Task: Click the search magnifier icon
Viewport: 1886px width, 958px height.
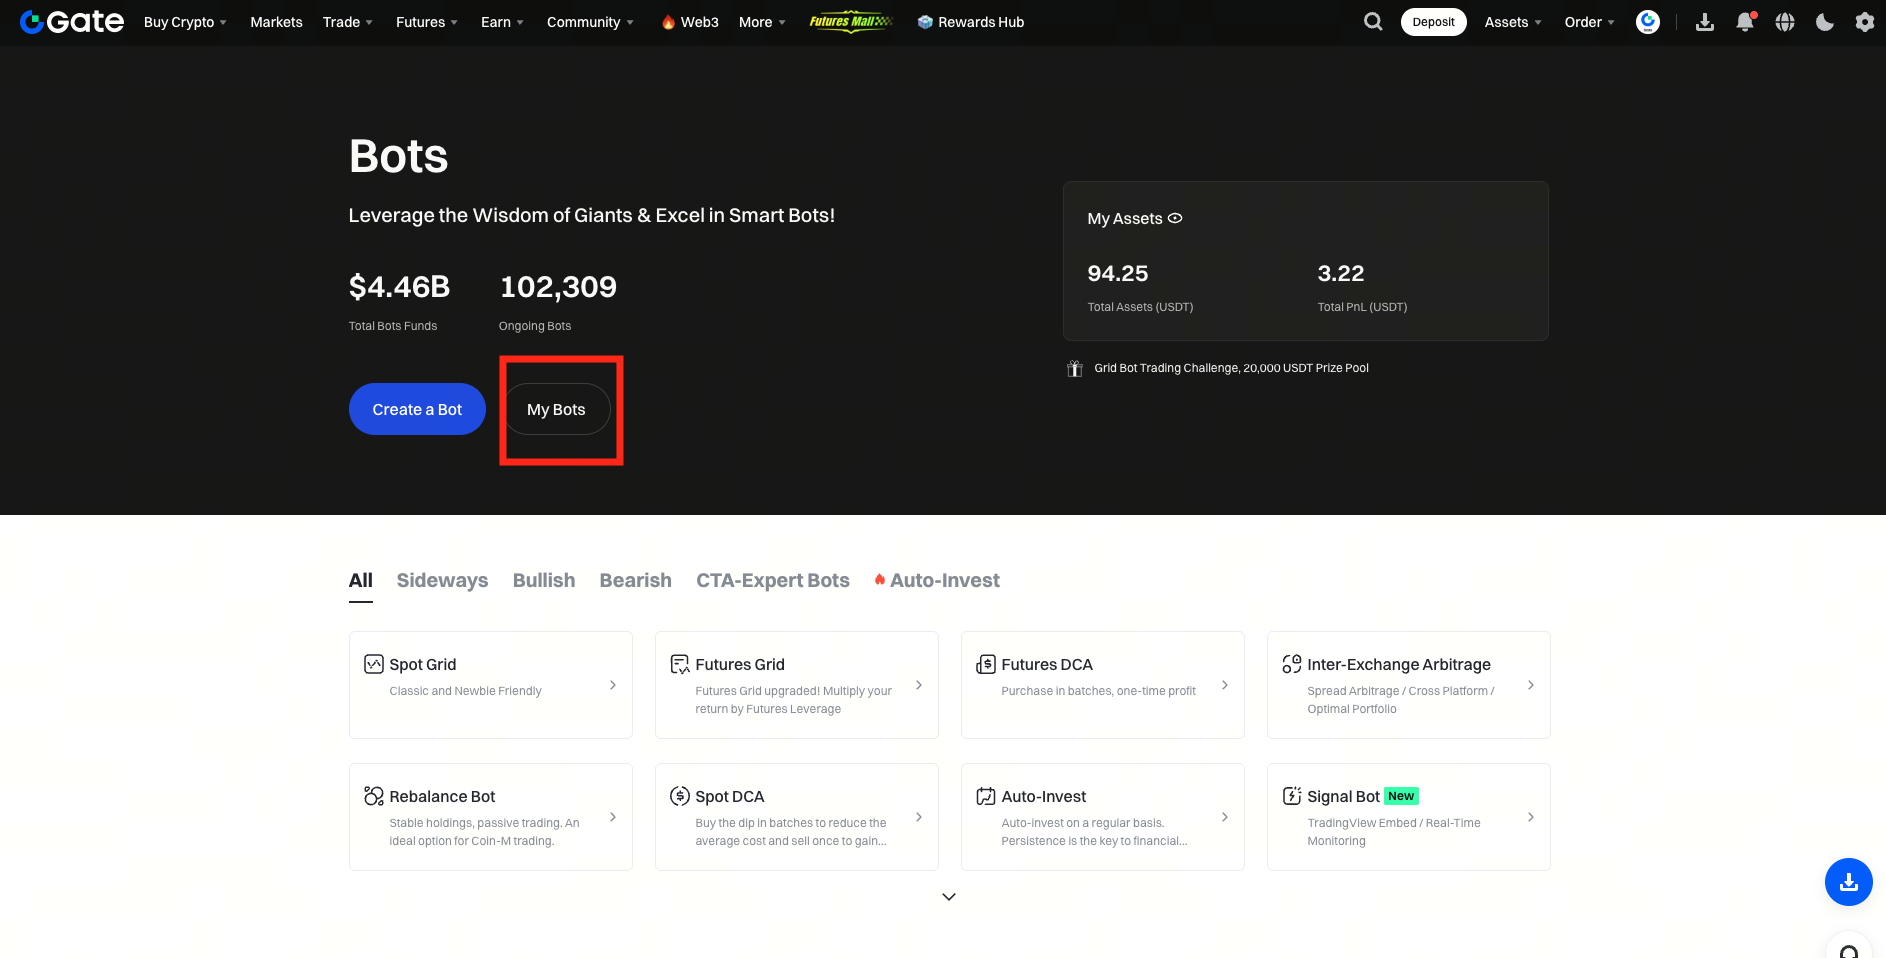Action: click(1373, 22)
